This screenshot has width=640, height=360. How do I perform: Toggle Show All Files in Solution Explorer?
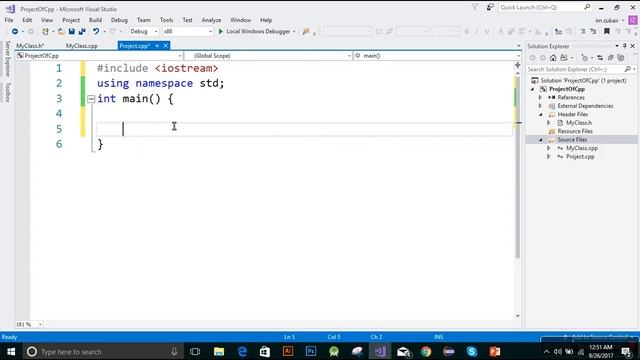621,58
